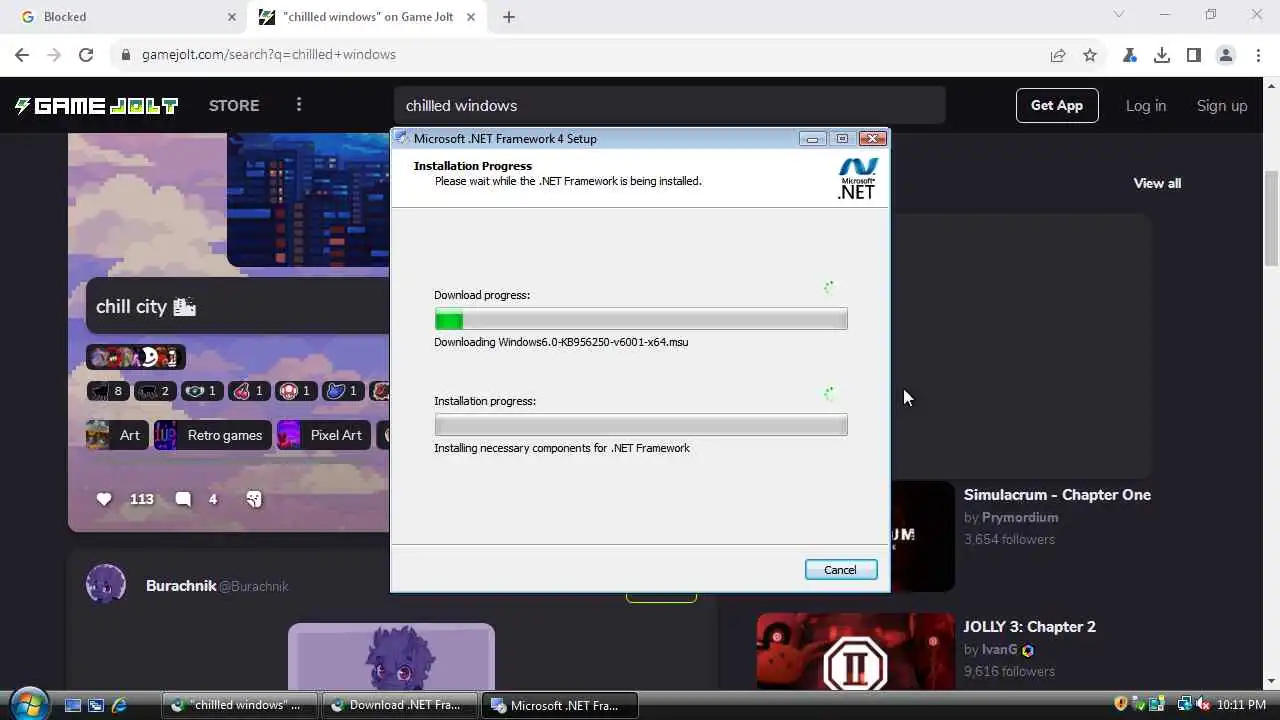
Task: Open a new browser tab
Action: [x=509, y=17]
